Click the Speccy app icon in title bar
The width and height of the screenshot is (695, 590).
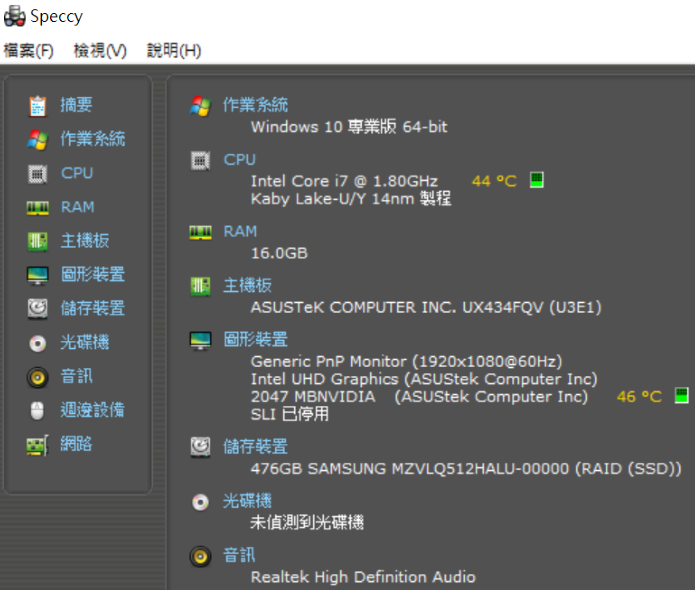click(x=14, y=16)
